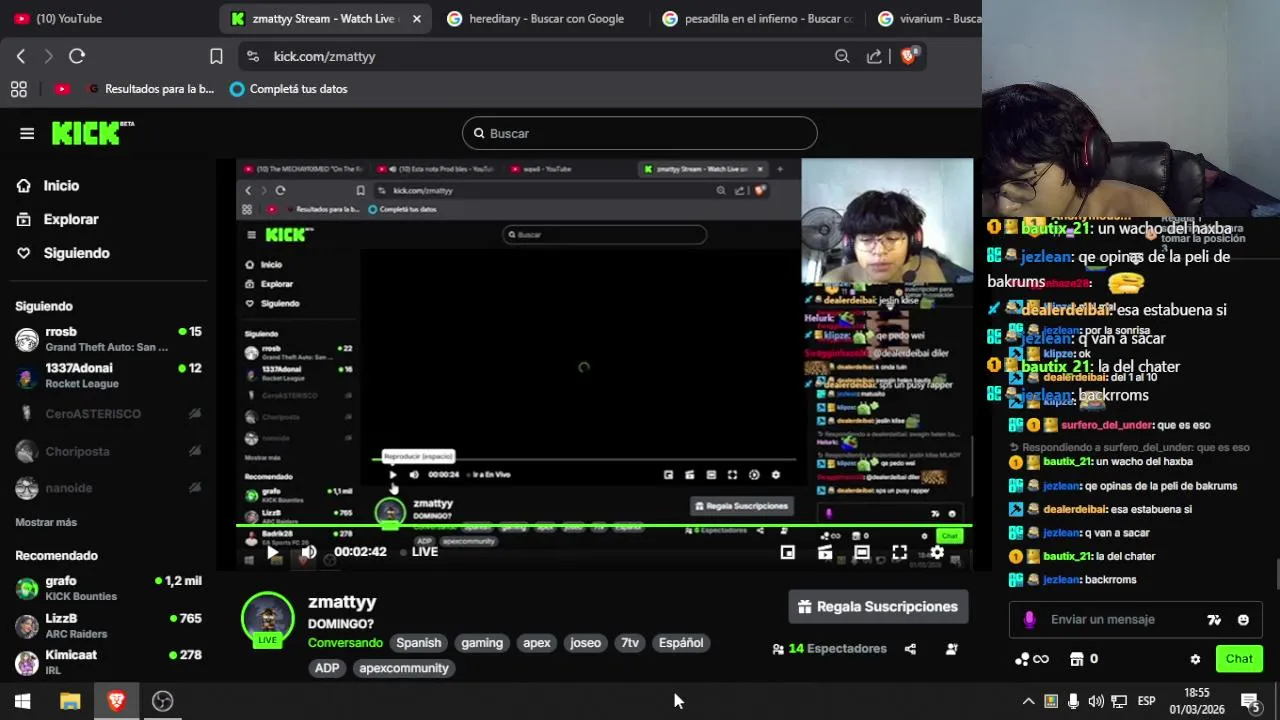Click Regala Suscripciones button
The height and width of the screenshot is (720, 1280).
879,606
